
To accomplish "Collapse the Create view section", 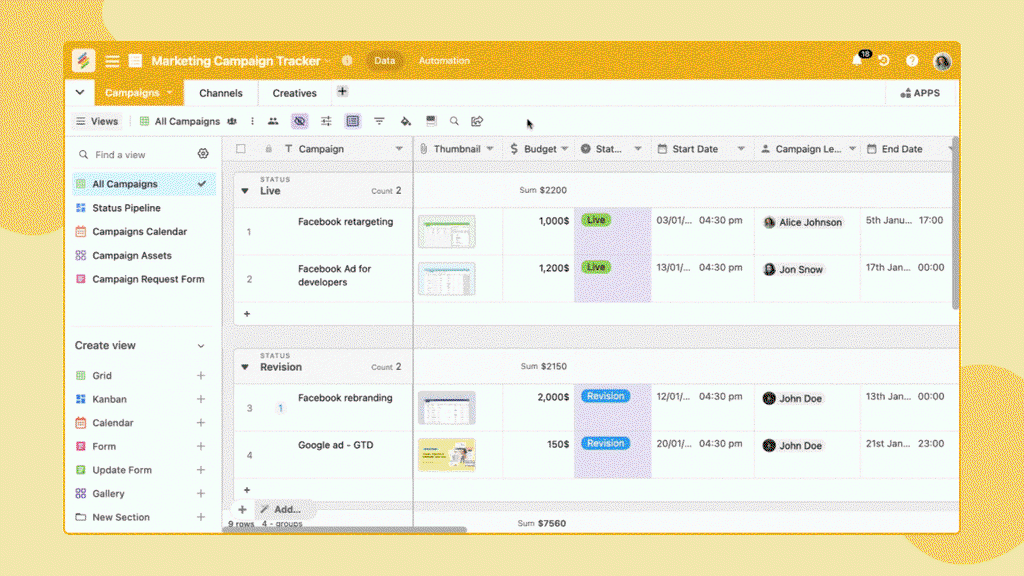I will pos(201,346).
